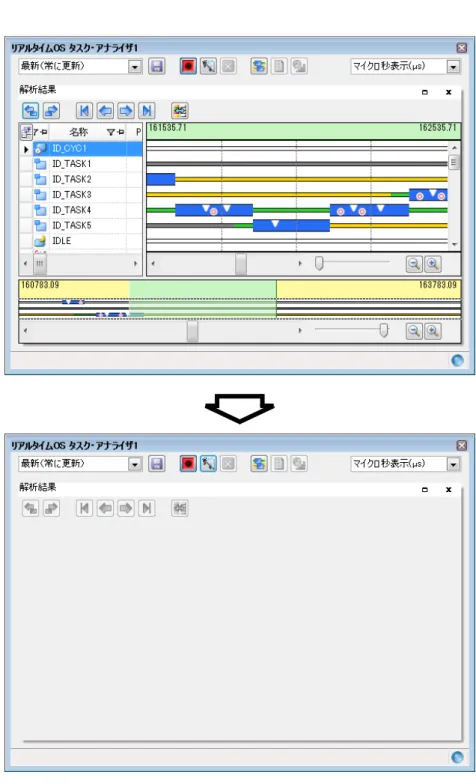Screen dimensions: 476x784
Task: Click the document list icon in the upper window
Action: 279,66
